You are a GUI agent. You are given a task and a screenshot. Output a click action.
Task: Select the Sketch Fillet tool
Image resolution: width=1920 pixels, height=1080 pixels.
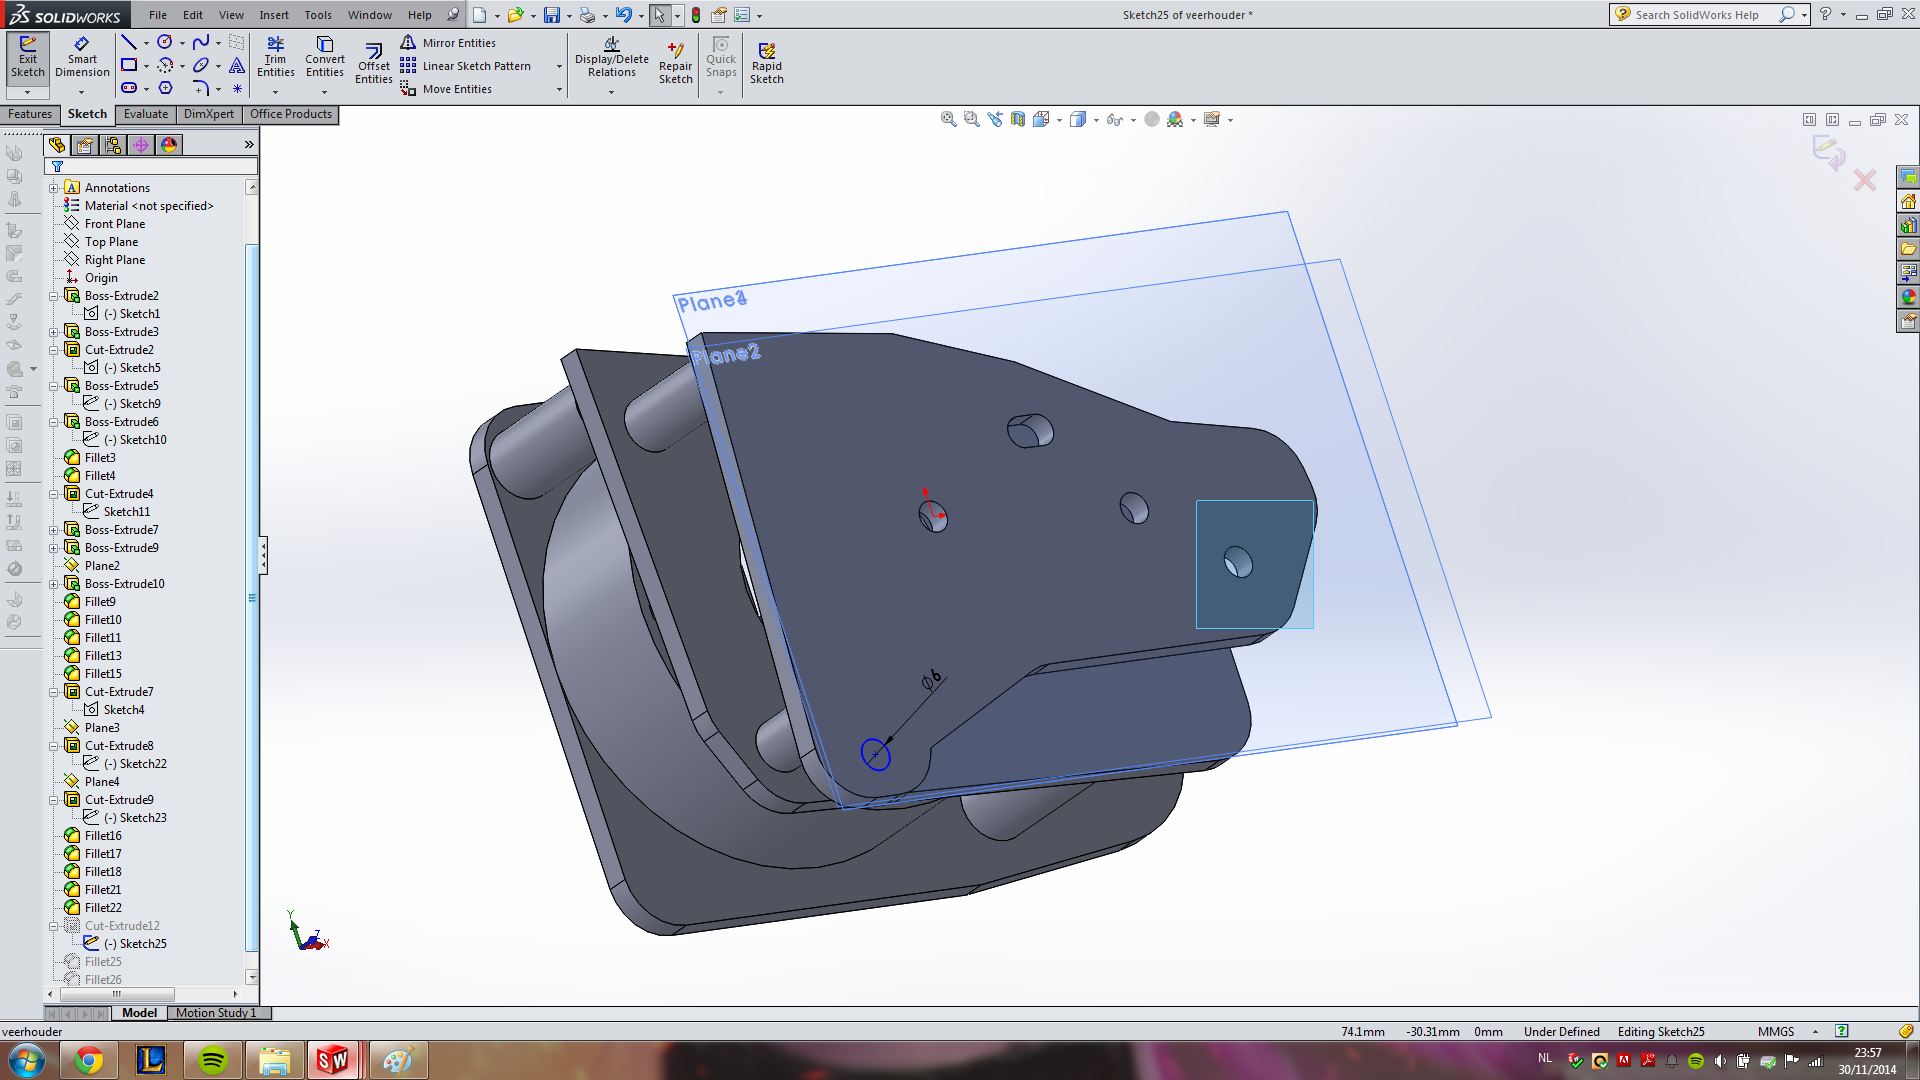[201, 88]
